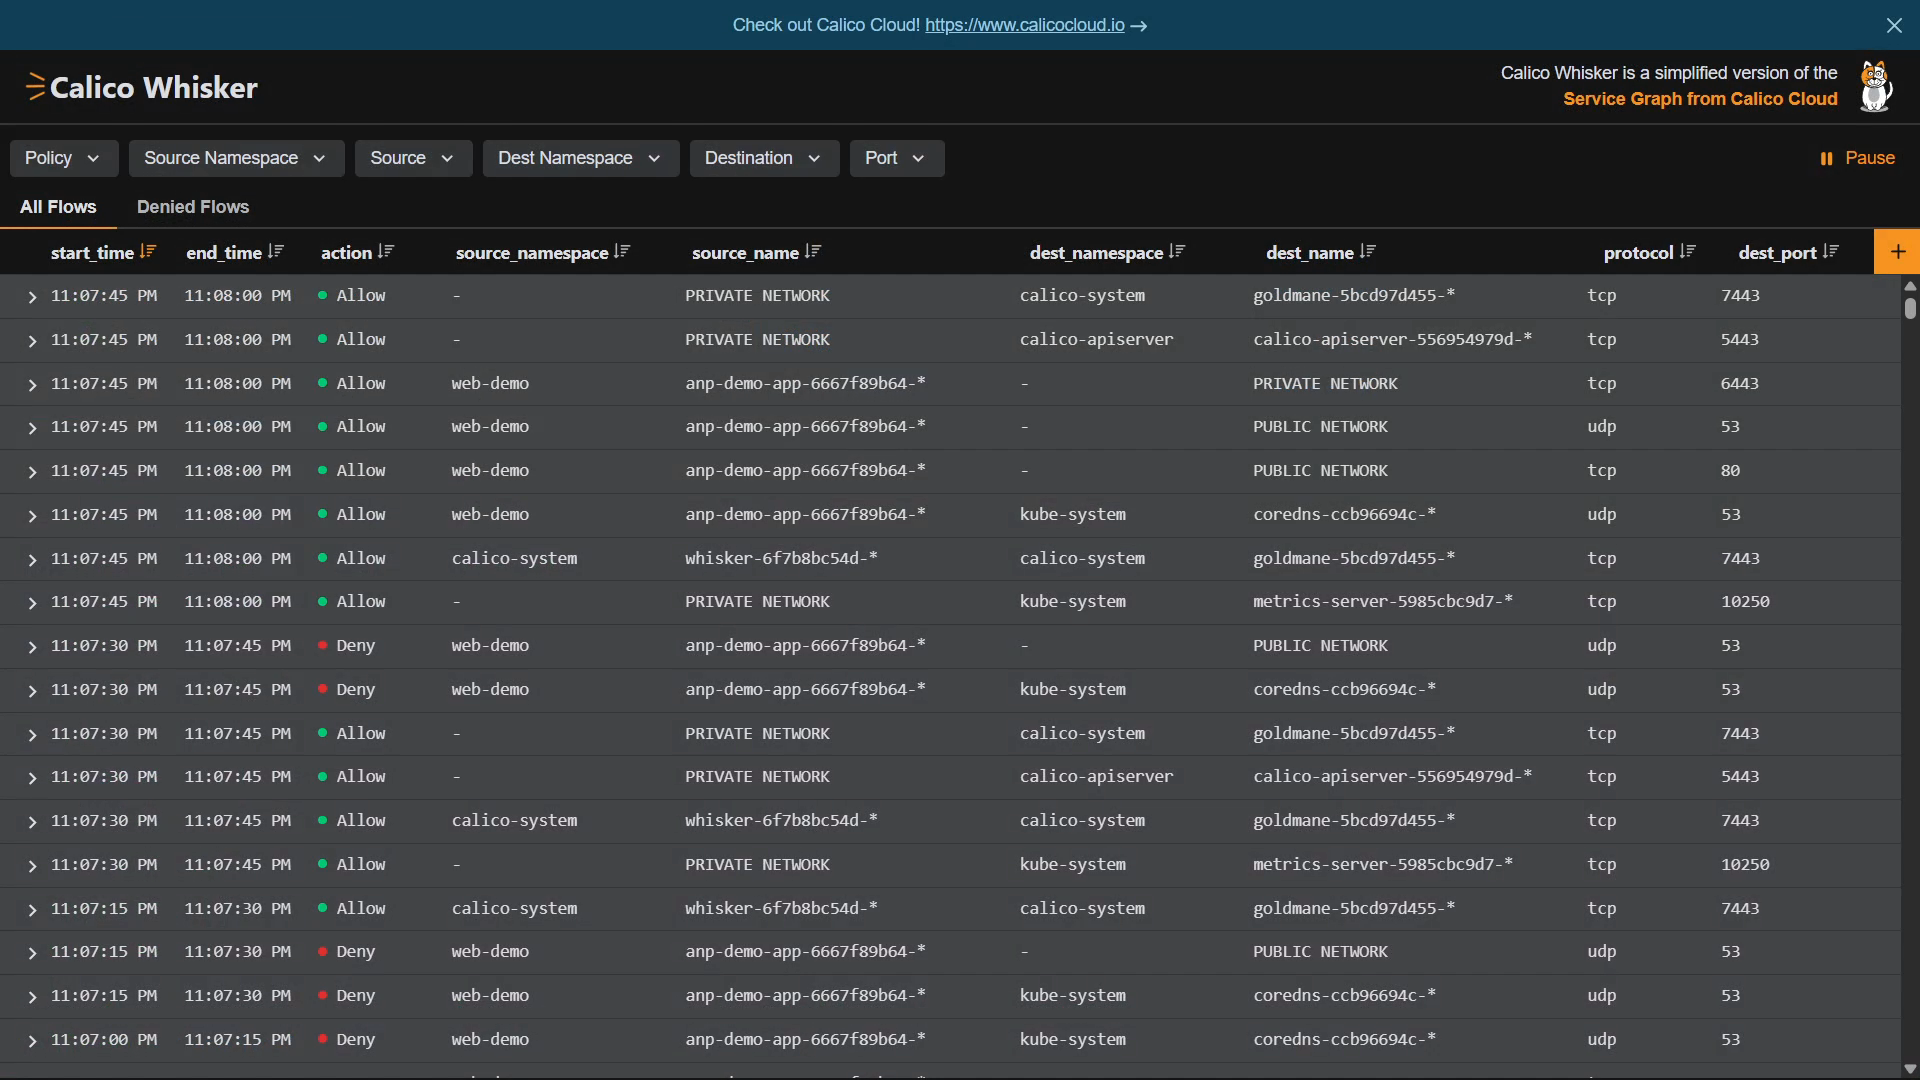The image size is (1920, 1080).
Task: Click the orange plus add-column button
Action: click(x=1897, y=252)
